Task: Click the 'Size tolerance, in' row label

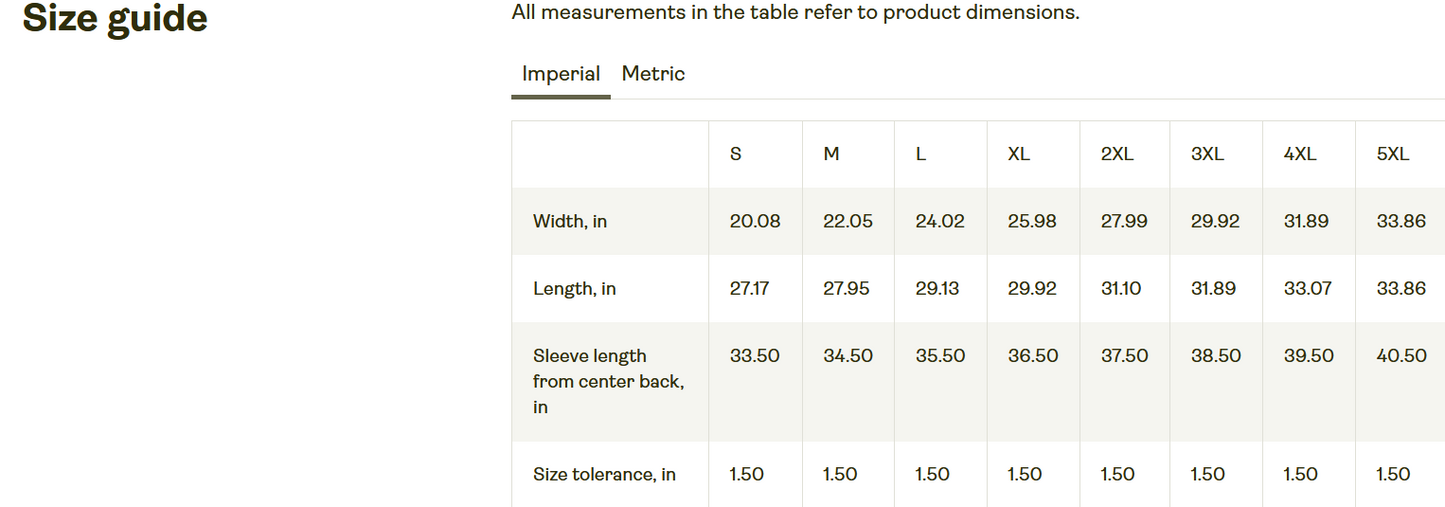Action: click(604, 475)
